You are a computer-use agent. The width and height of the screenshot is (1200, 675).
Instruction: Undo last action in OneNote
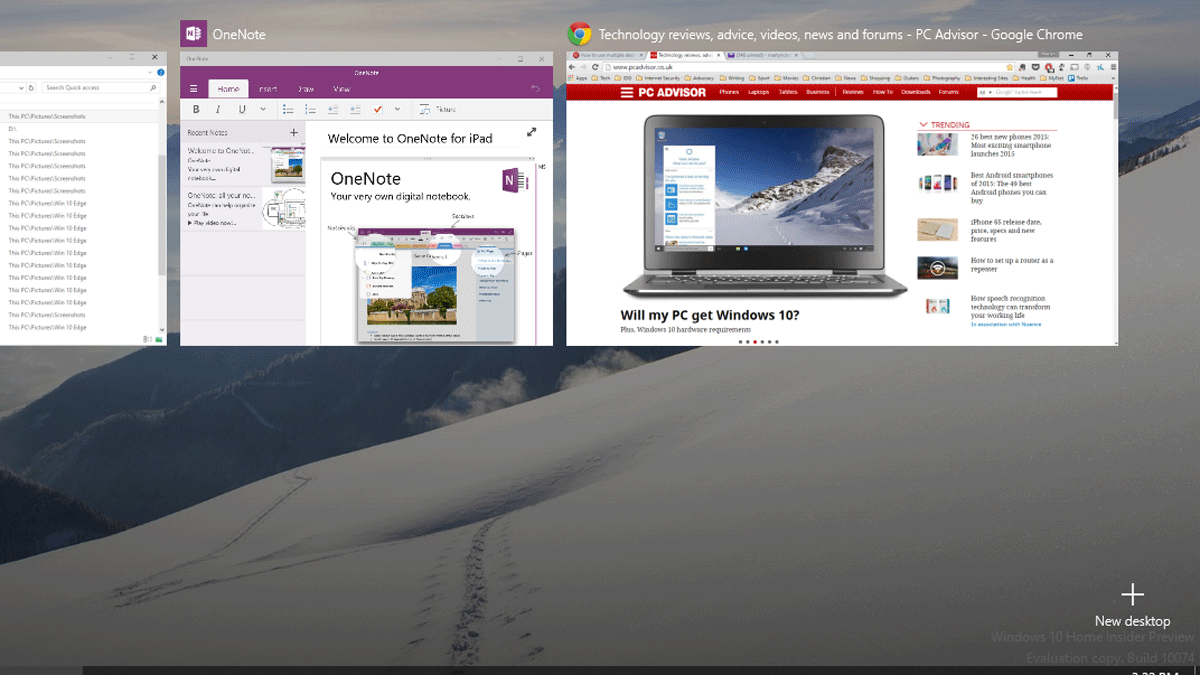click(535, 89)
